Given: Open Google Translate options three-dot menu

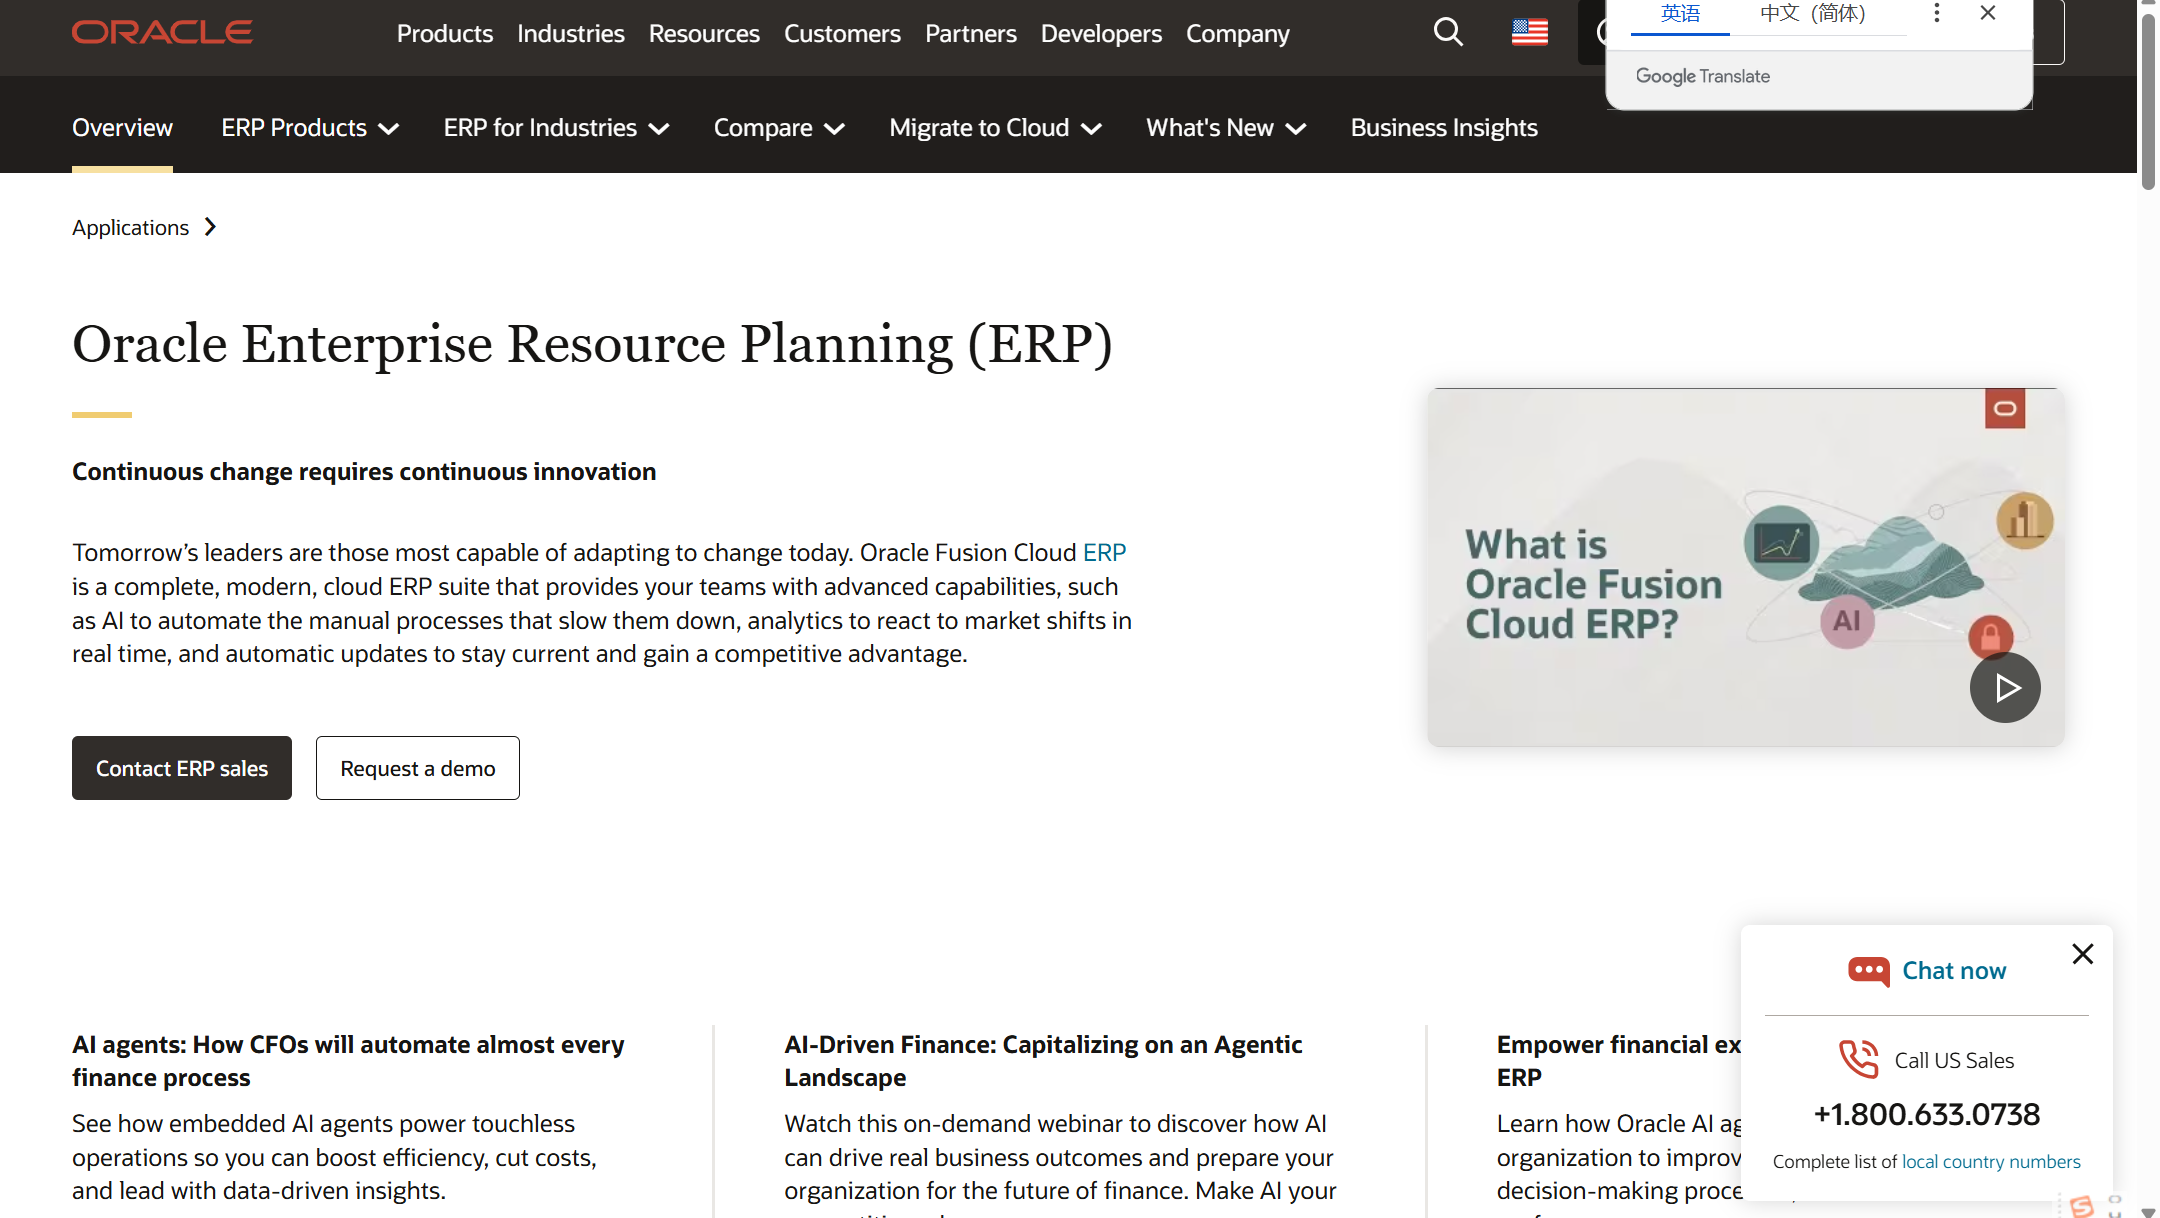Looking at the screenshot, I should pyautogui.click(x=1937, y=13).
